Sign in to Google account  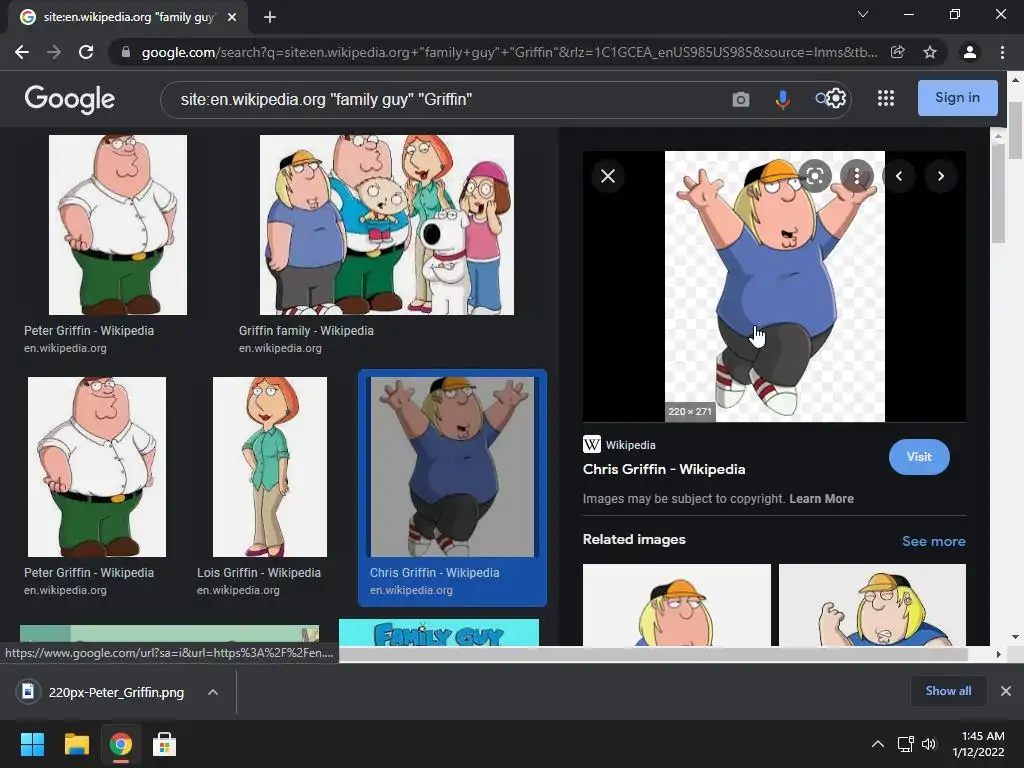point(957,98)
